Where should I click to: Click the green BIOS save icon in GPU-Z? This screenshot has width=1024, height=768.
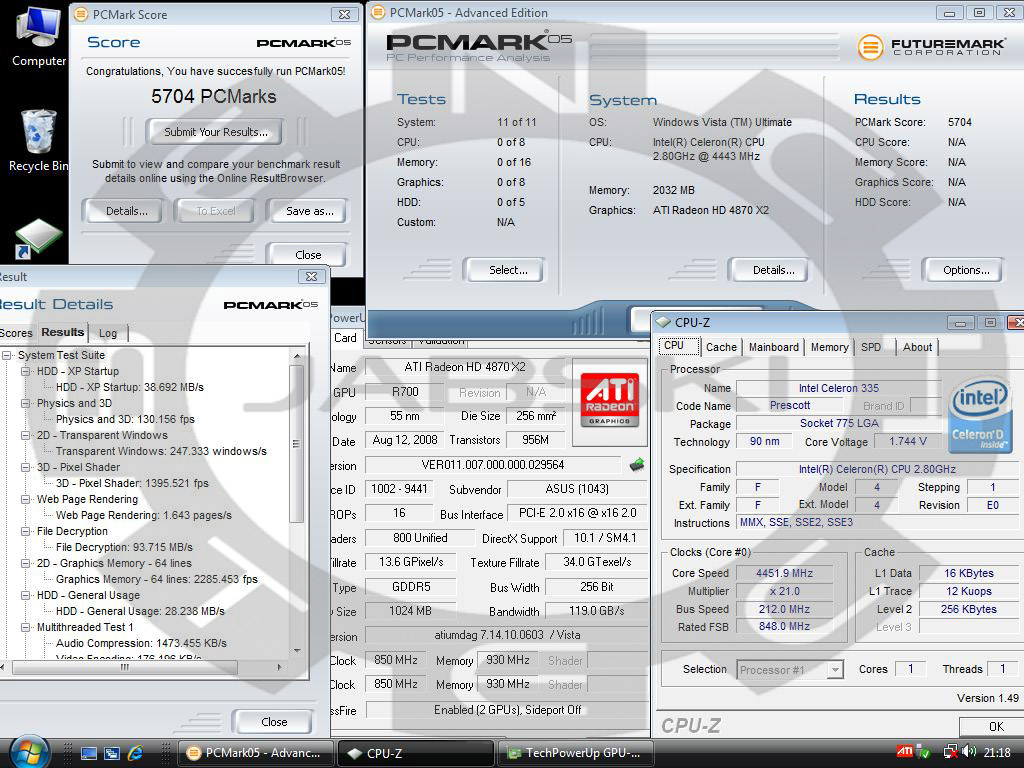[x=637, y=465]
